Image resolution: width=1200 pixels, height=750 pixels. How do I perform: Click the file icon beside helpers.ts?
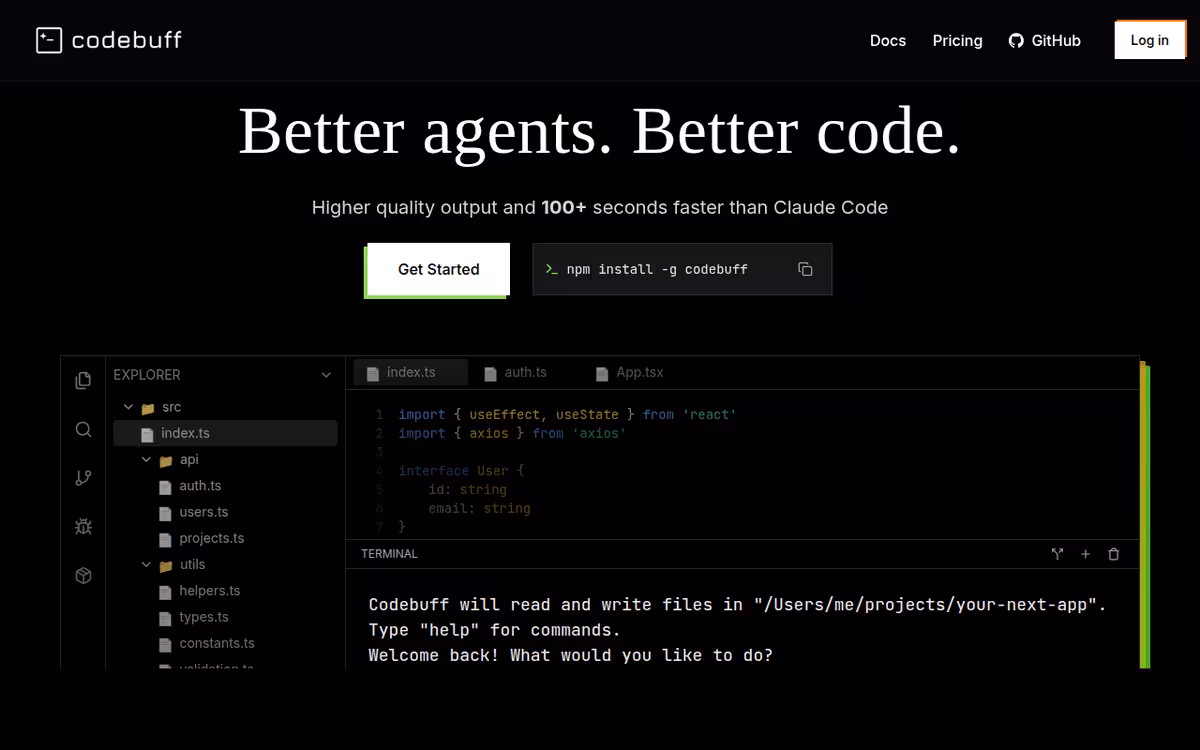[166, 592]
